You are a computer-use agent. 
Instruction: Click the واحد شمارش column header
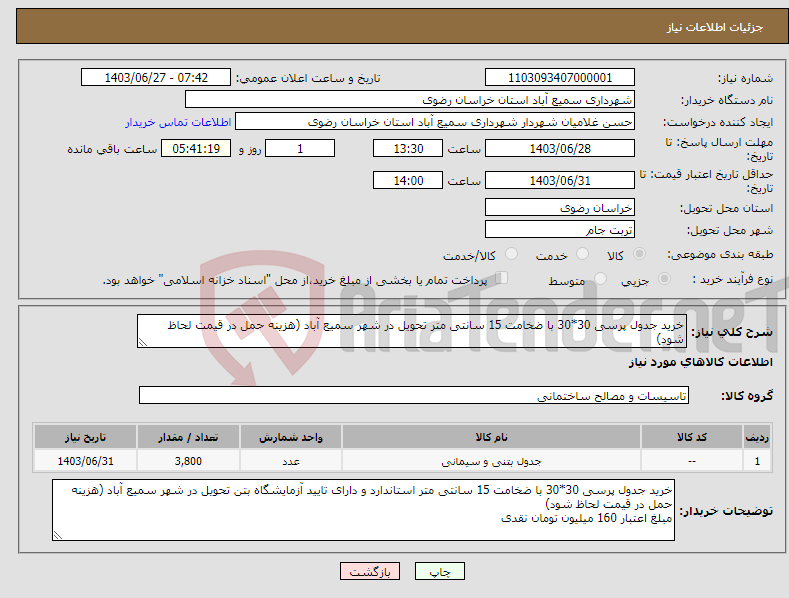291,437
